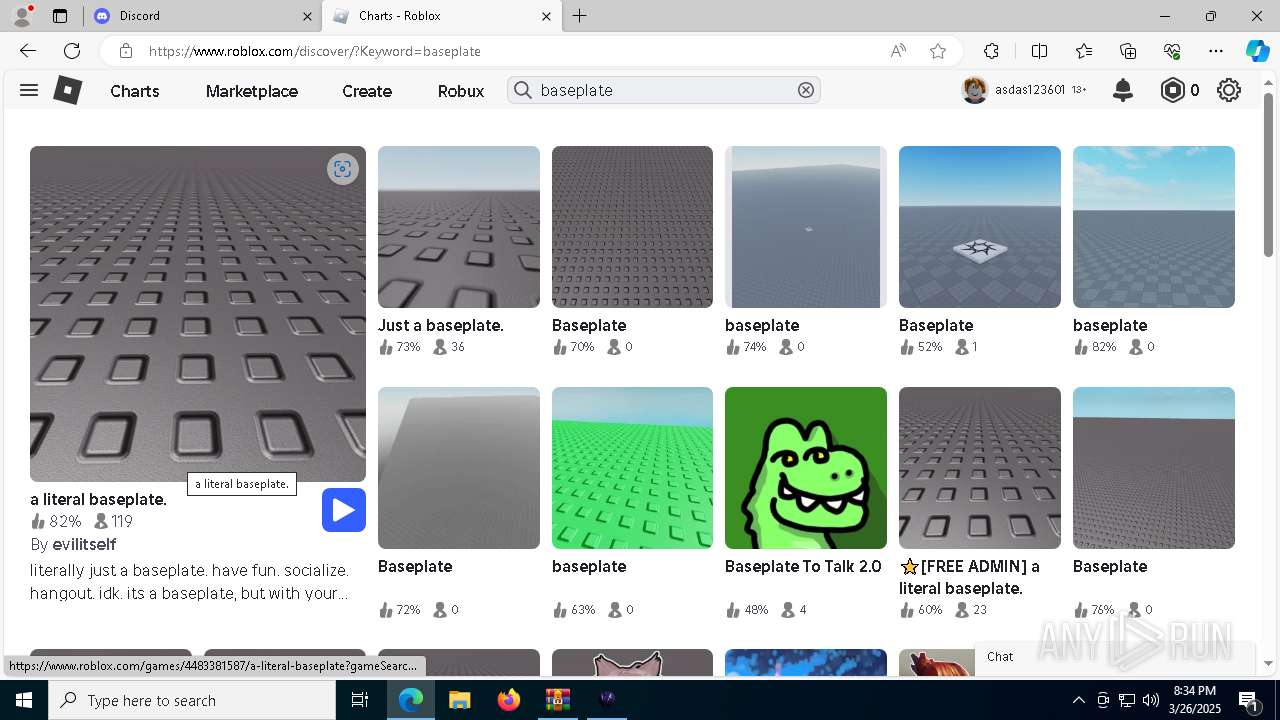The image size is (1280, 720).
Task: Open the Roblox hamburger navigation menu
Action: click(x=29, y=90)
